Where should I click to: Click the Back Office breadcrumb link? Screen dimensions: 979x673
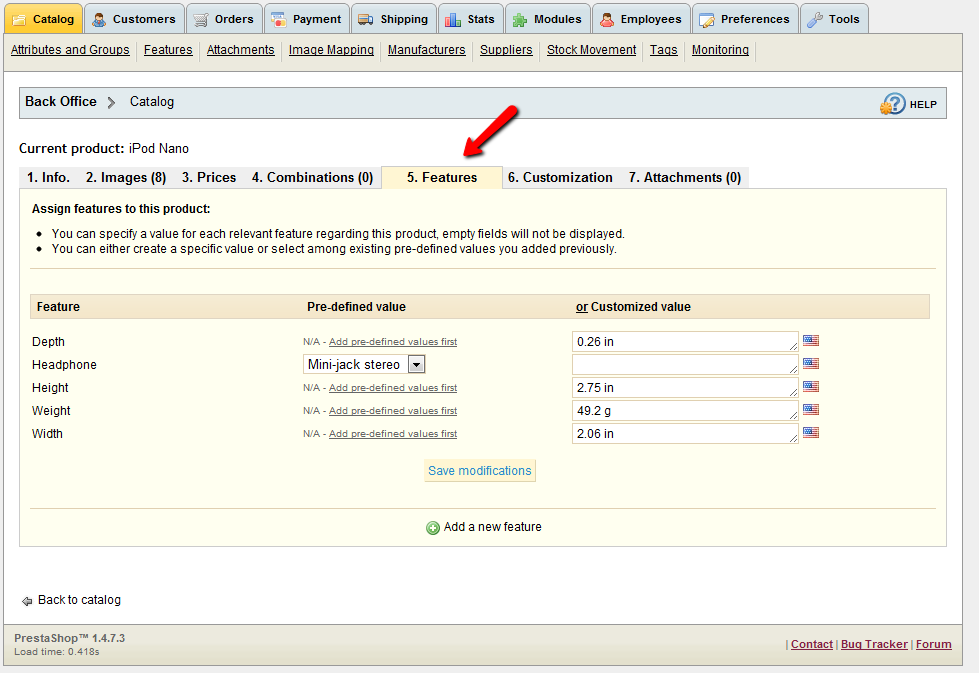coord(61,102)
